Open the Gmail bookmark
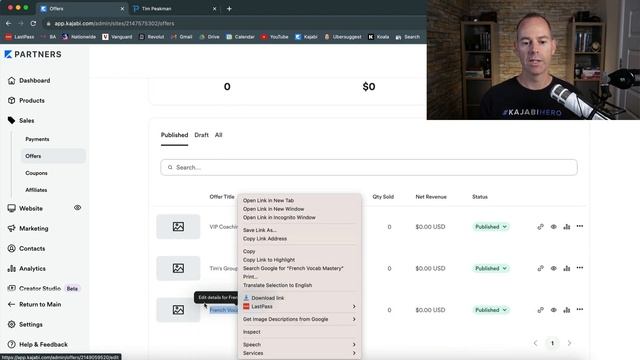Screen dimensions: 640x360 (x=182, y=37)
